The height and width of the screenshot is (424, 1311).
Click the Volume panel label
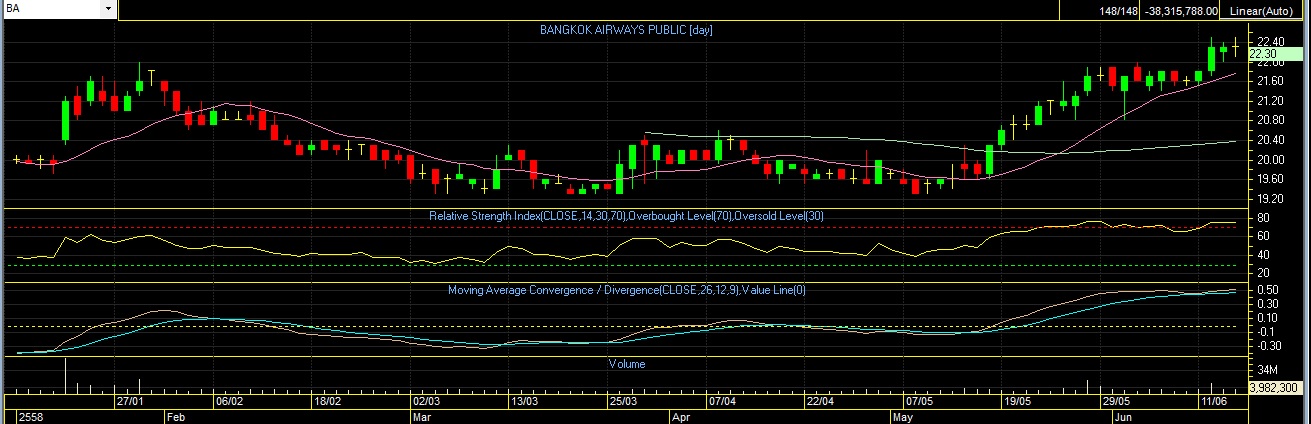(x=627, y=364)
